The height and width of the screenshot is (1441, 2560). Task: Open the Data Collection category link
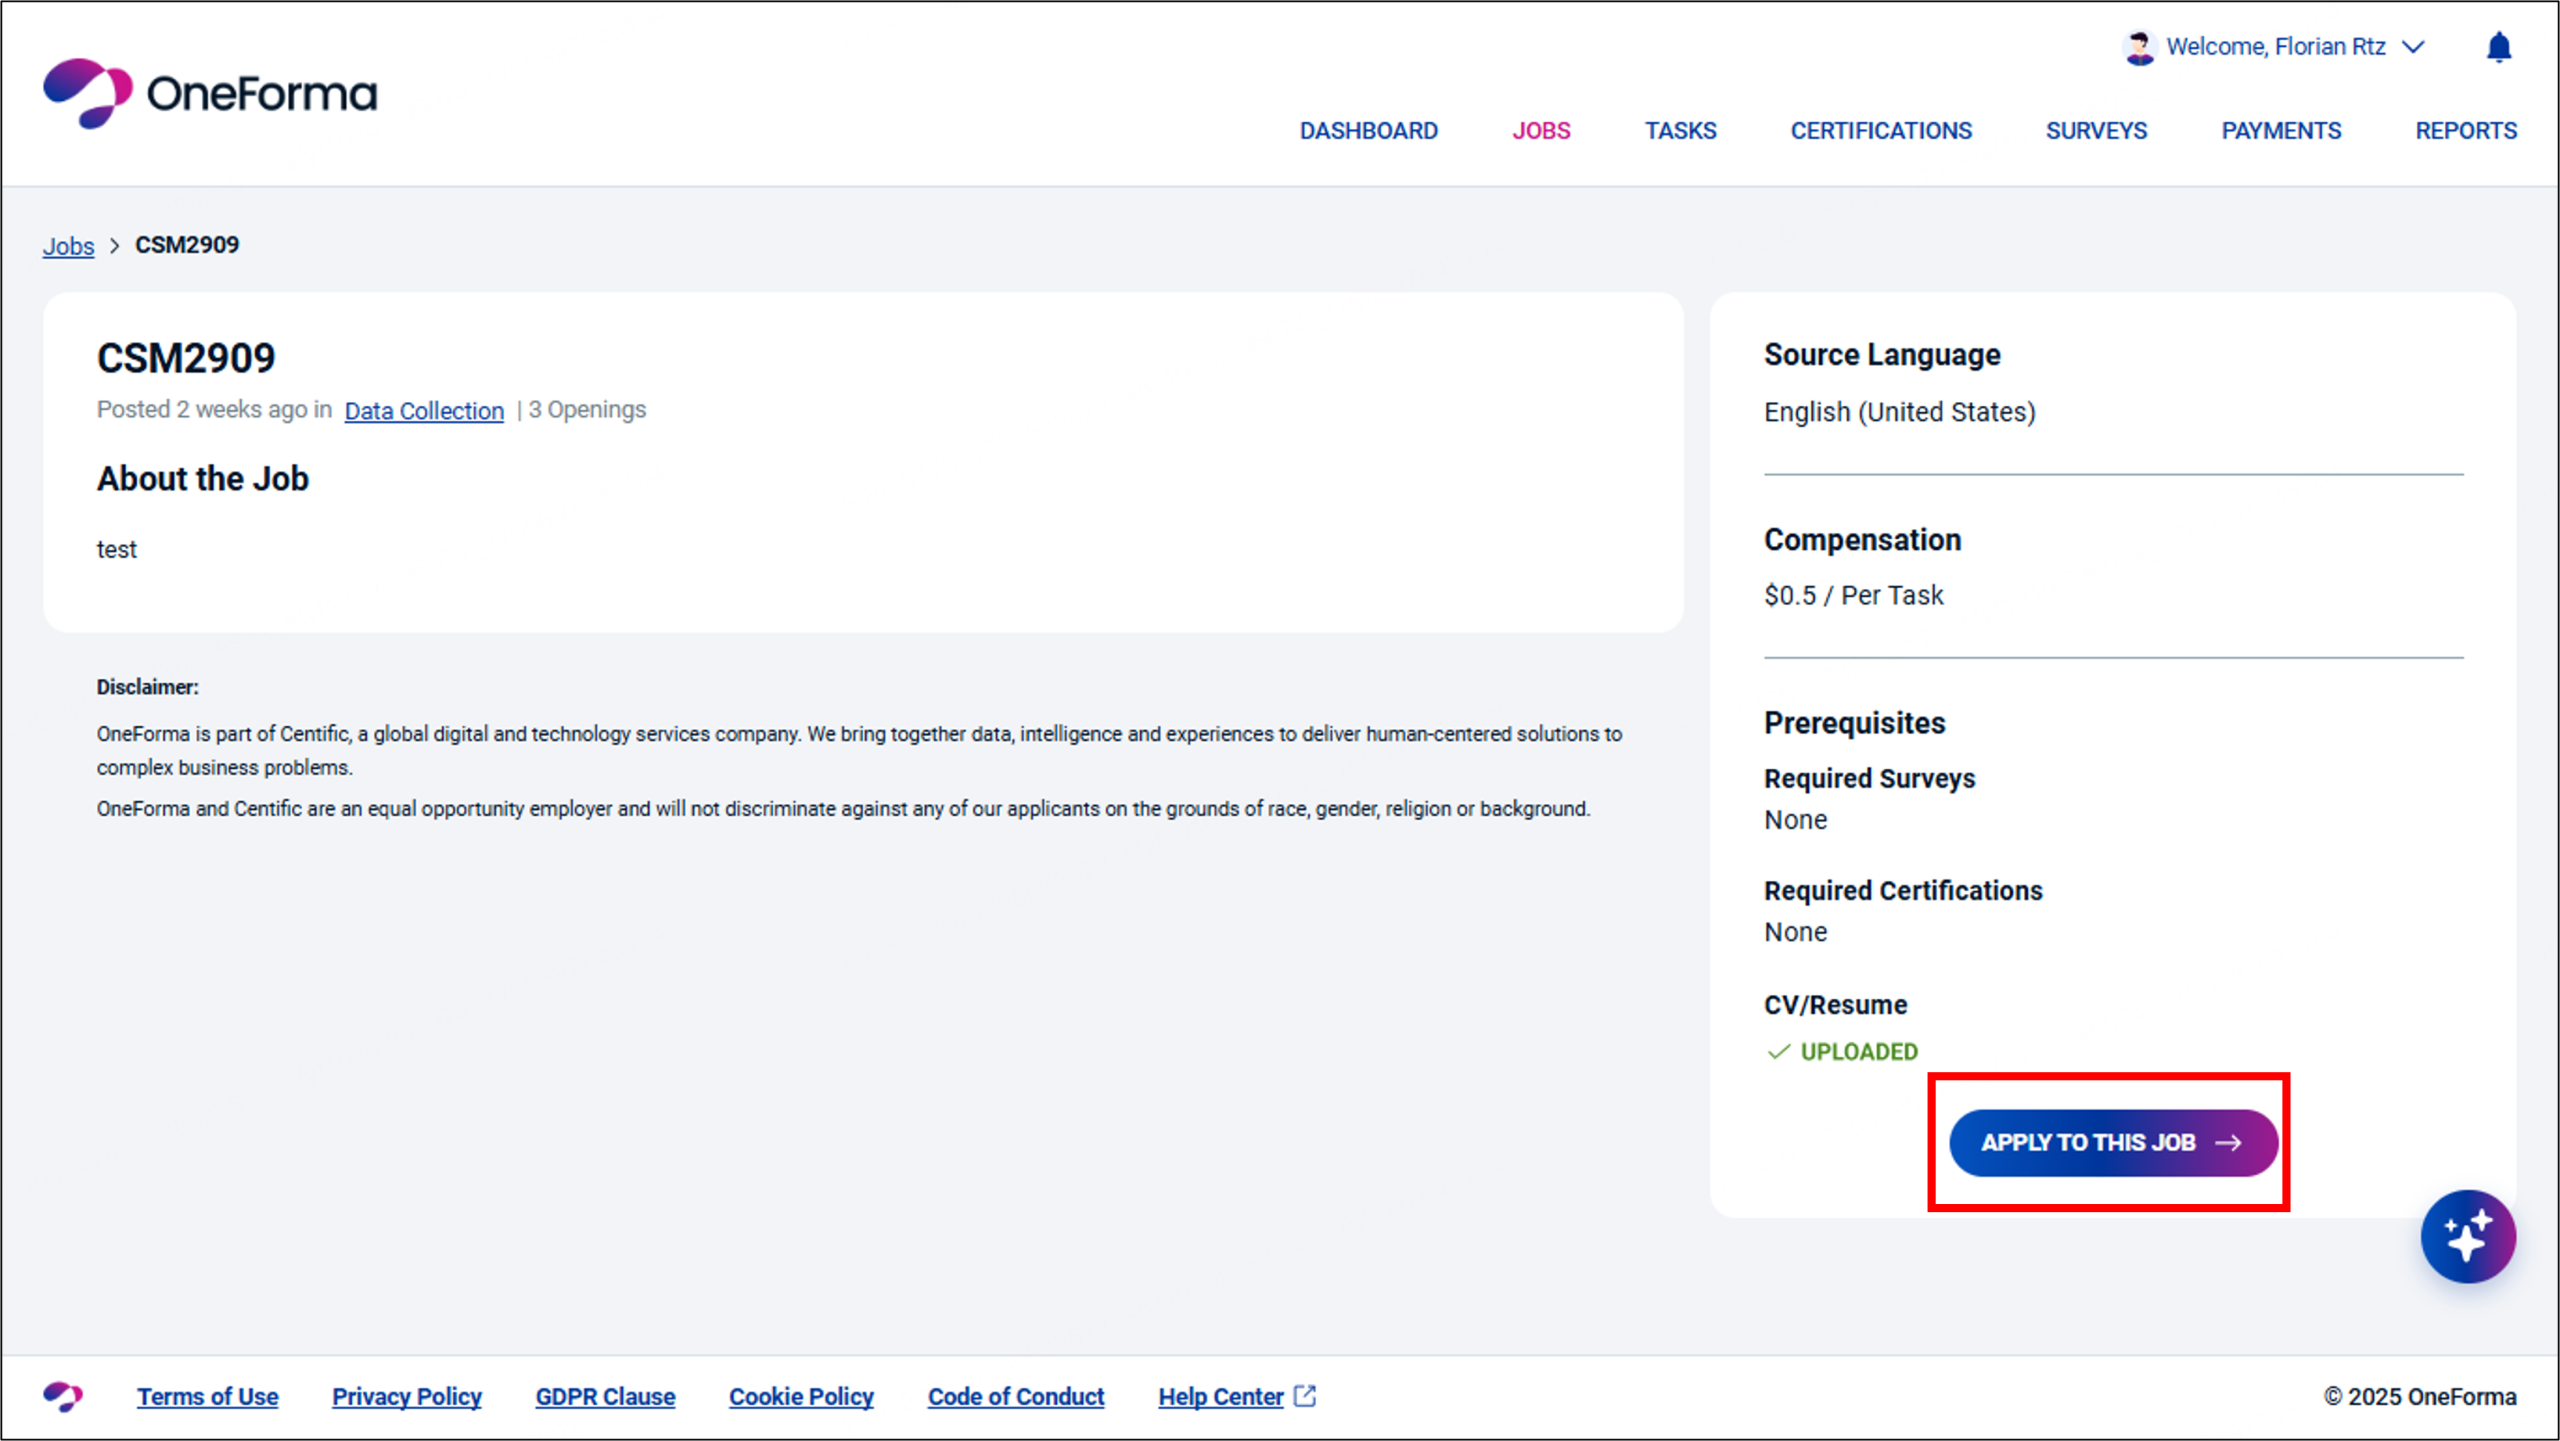(424, 411)
